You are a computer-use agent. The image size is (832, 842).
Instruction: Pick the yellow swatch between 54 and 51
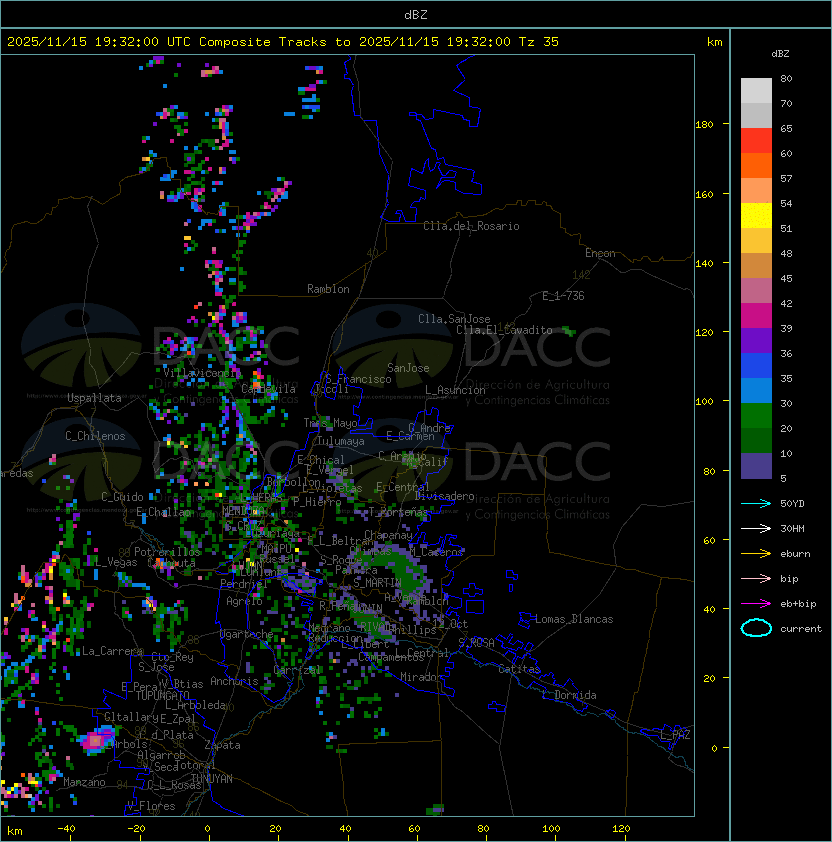pos(756,216)
